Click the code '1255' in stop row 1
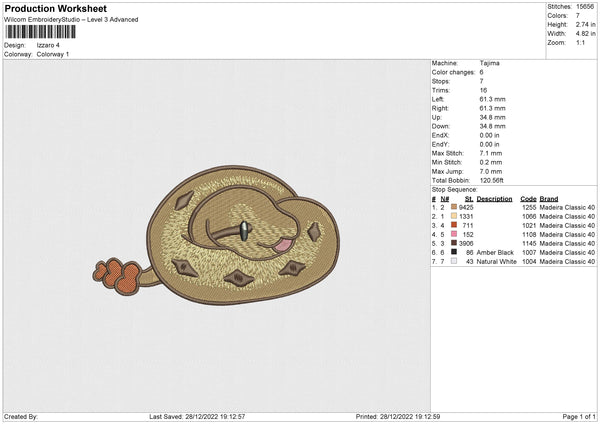 (529, 207)
